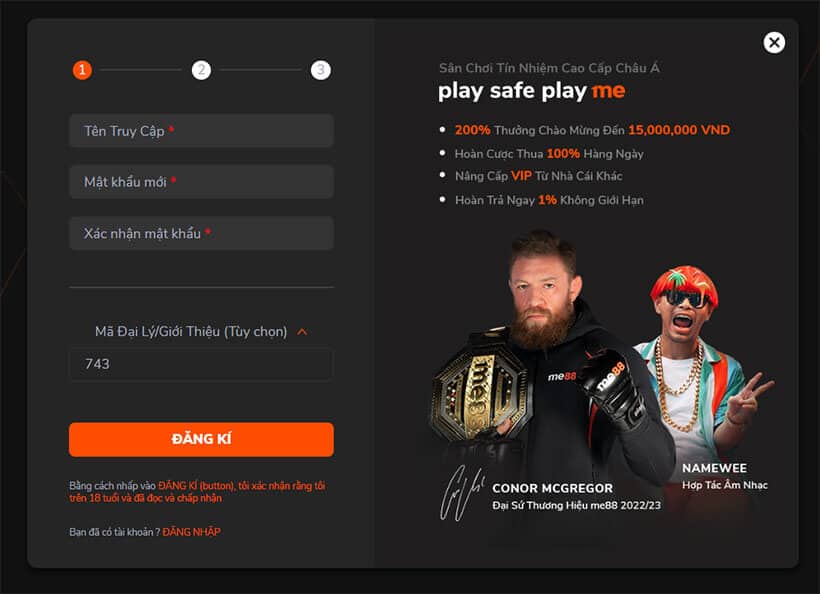Image resolution: width=820 pixels, height=594 pixels.
Task: Click the 200% Thưởng Chào Mừng promo line
Action: coord(592,130)
